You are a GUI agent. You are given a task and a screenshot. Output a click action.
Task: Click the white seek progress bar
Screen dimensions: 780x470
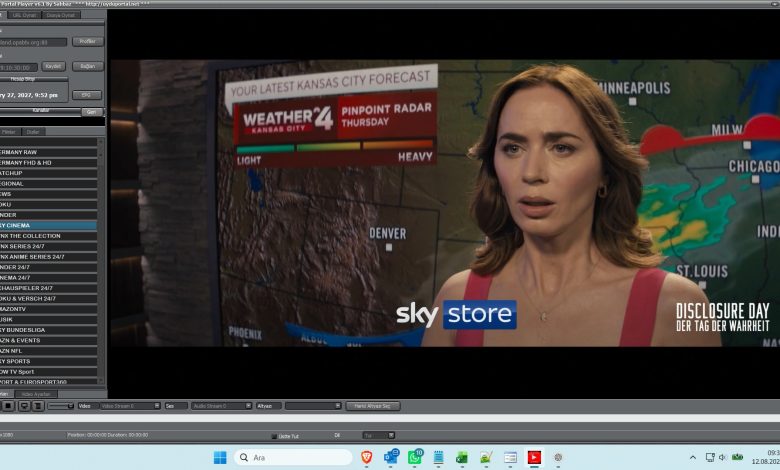(x=390, y=418)
